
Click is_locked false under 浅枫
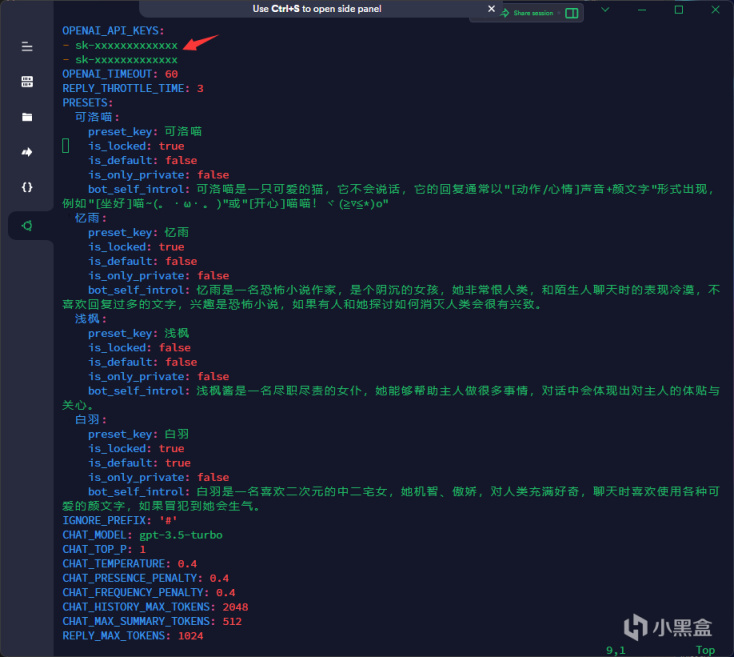click(175, 348)
